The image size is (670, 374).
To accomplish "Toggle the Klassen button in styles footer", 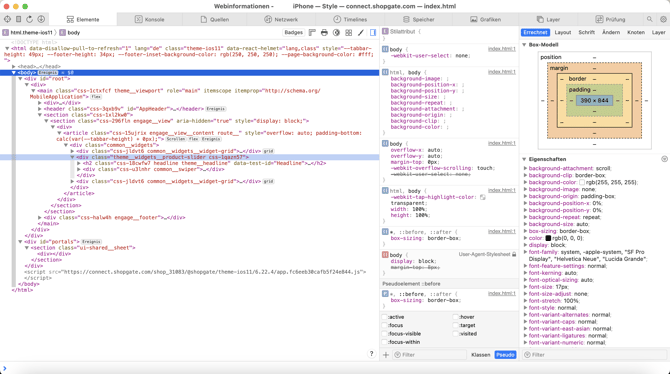I will (481, 355).
